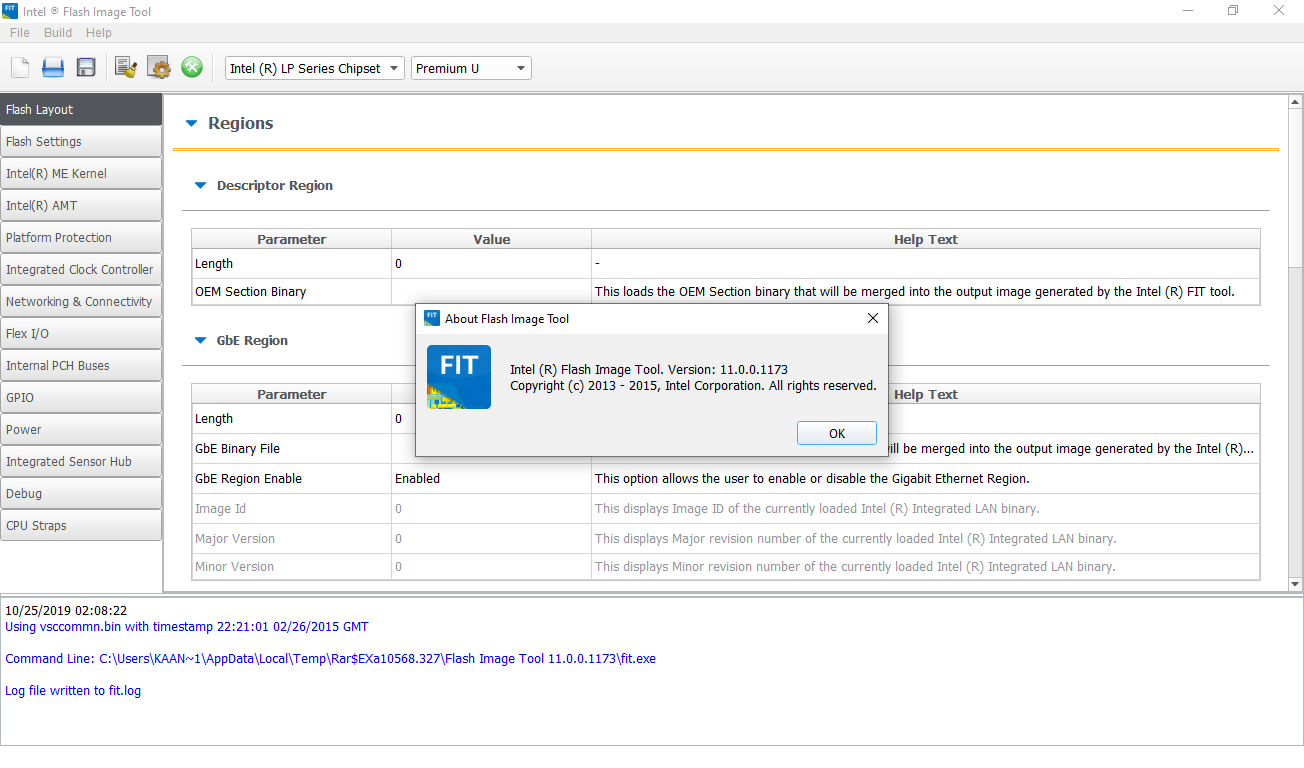Click the floppy disk Save icon
The image size is (1304, 768).
coord(86,68)
